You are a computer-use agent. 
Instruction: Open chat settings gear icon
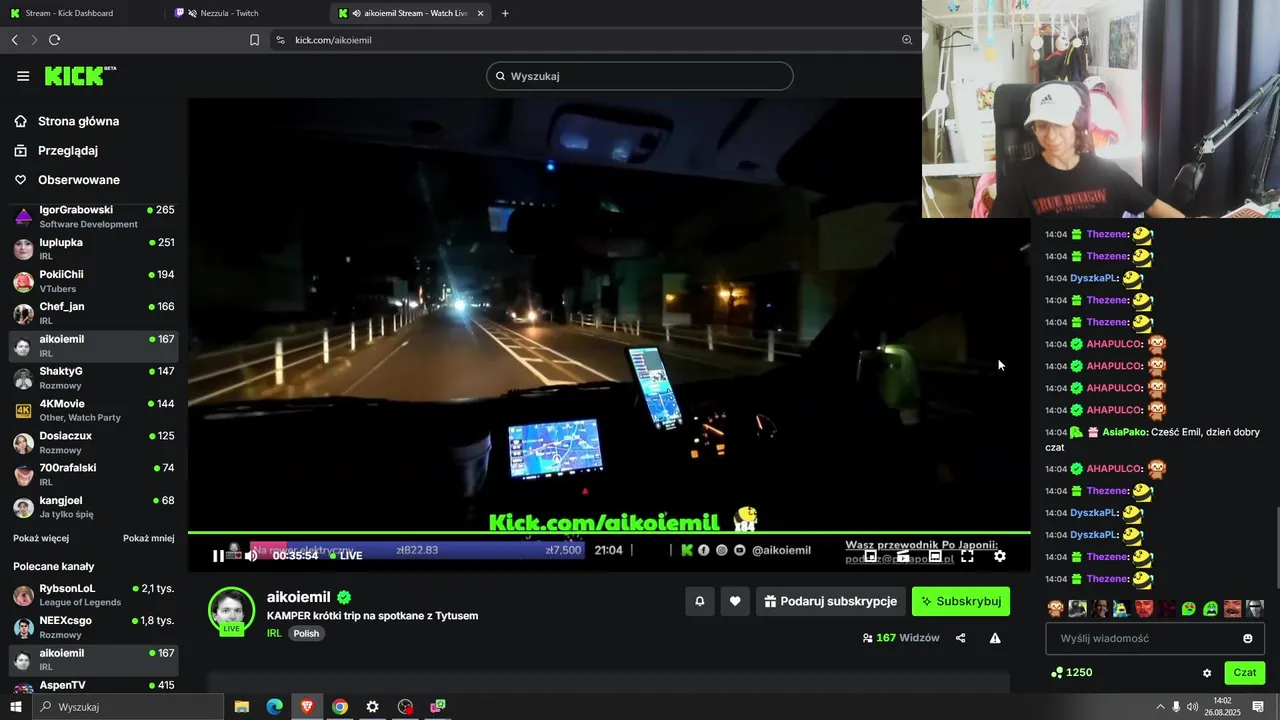[x=1207, y=673]
